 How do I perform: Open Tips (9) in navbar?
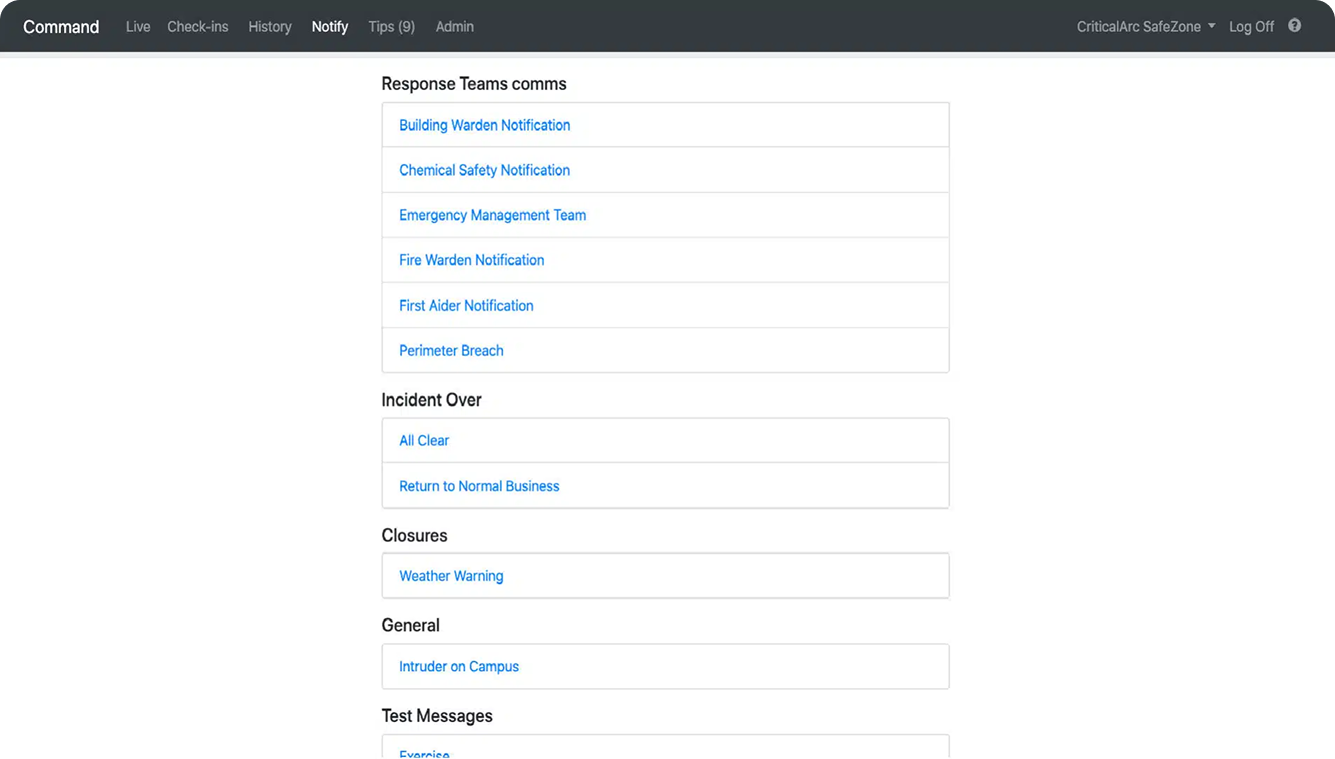(391, 27)
